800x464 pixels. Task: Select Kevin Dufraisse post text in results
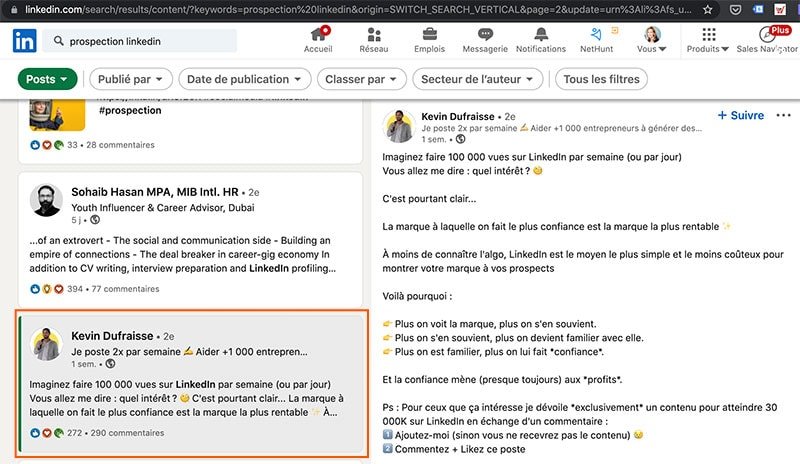point(186,398)
